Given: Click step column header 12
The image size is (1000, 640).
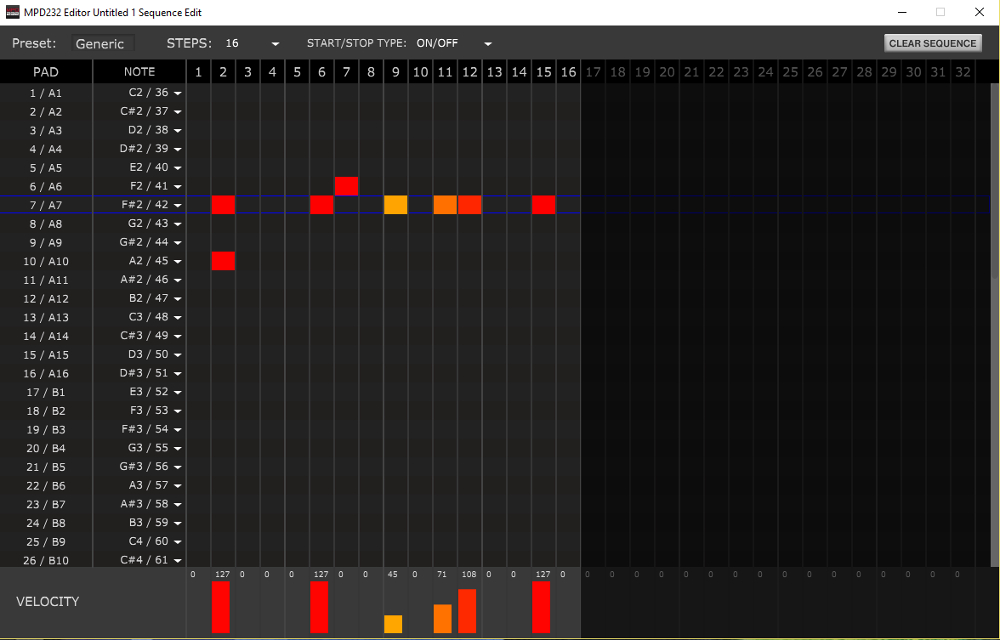Looking at the screenshot, I should pyautogui.click(x=469, y=72).
